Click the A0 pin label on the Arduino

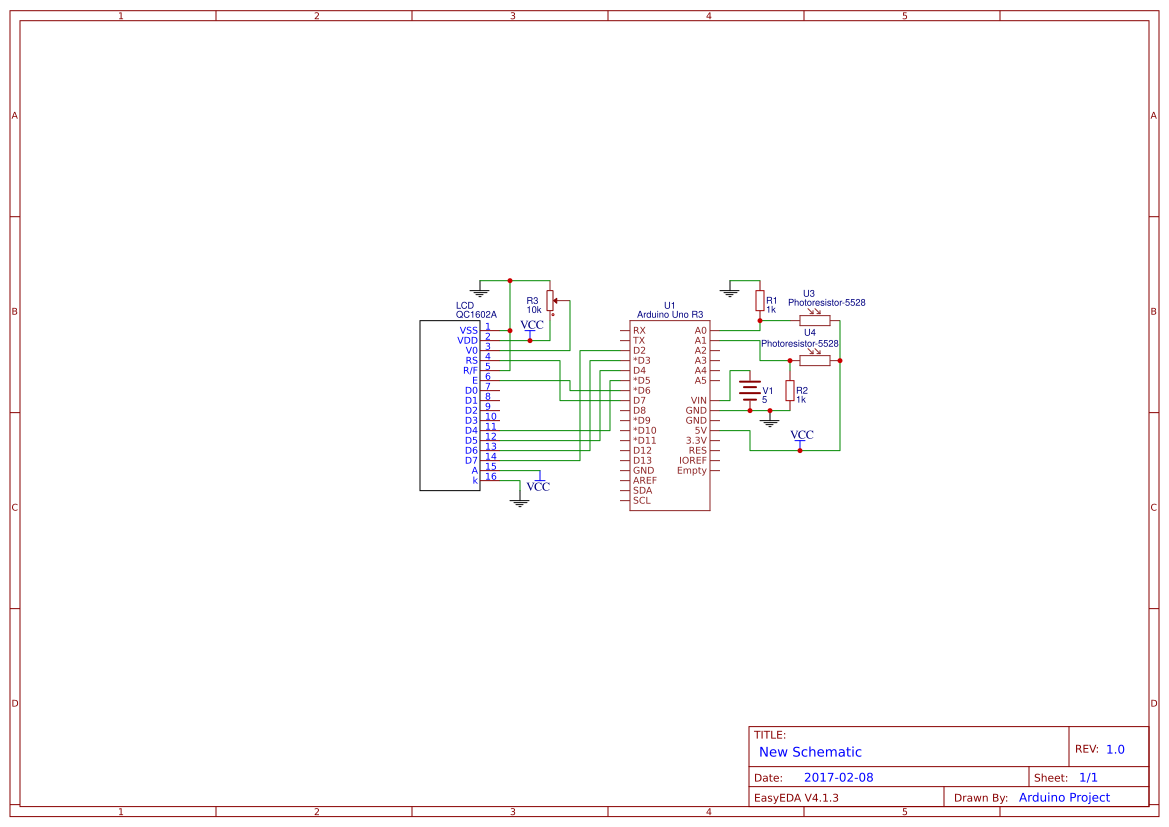[699, 330]
